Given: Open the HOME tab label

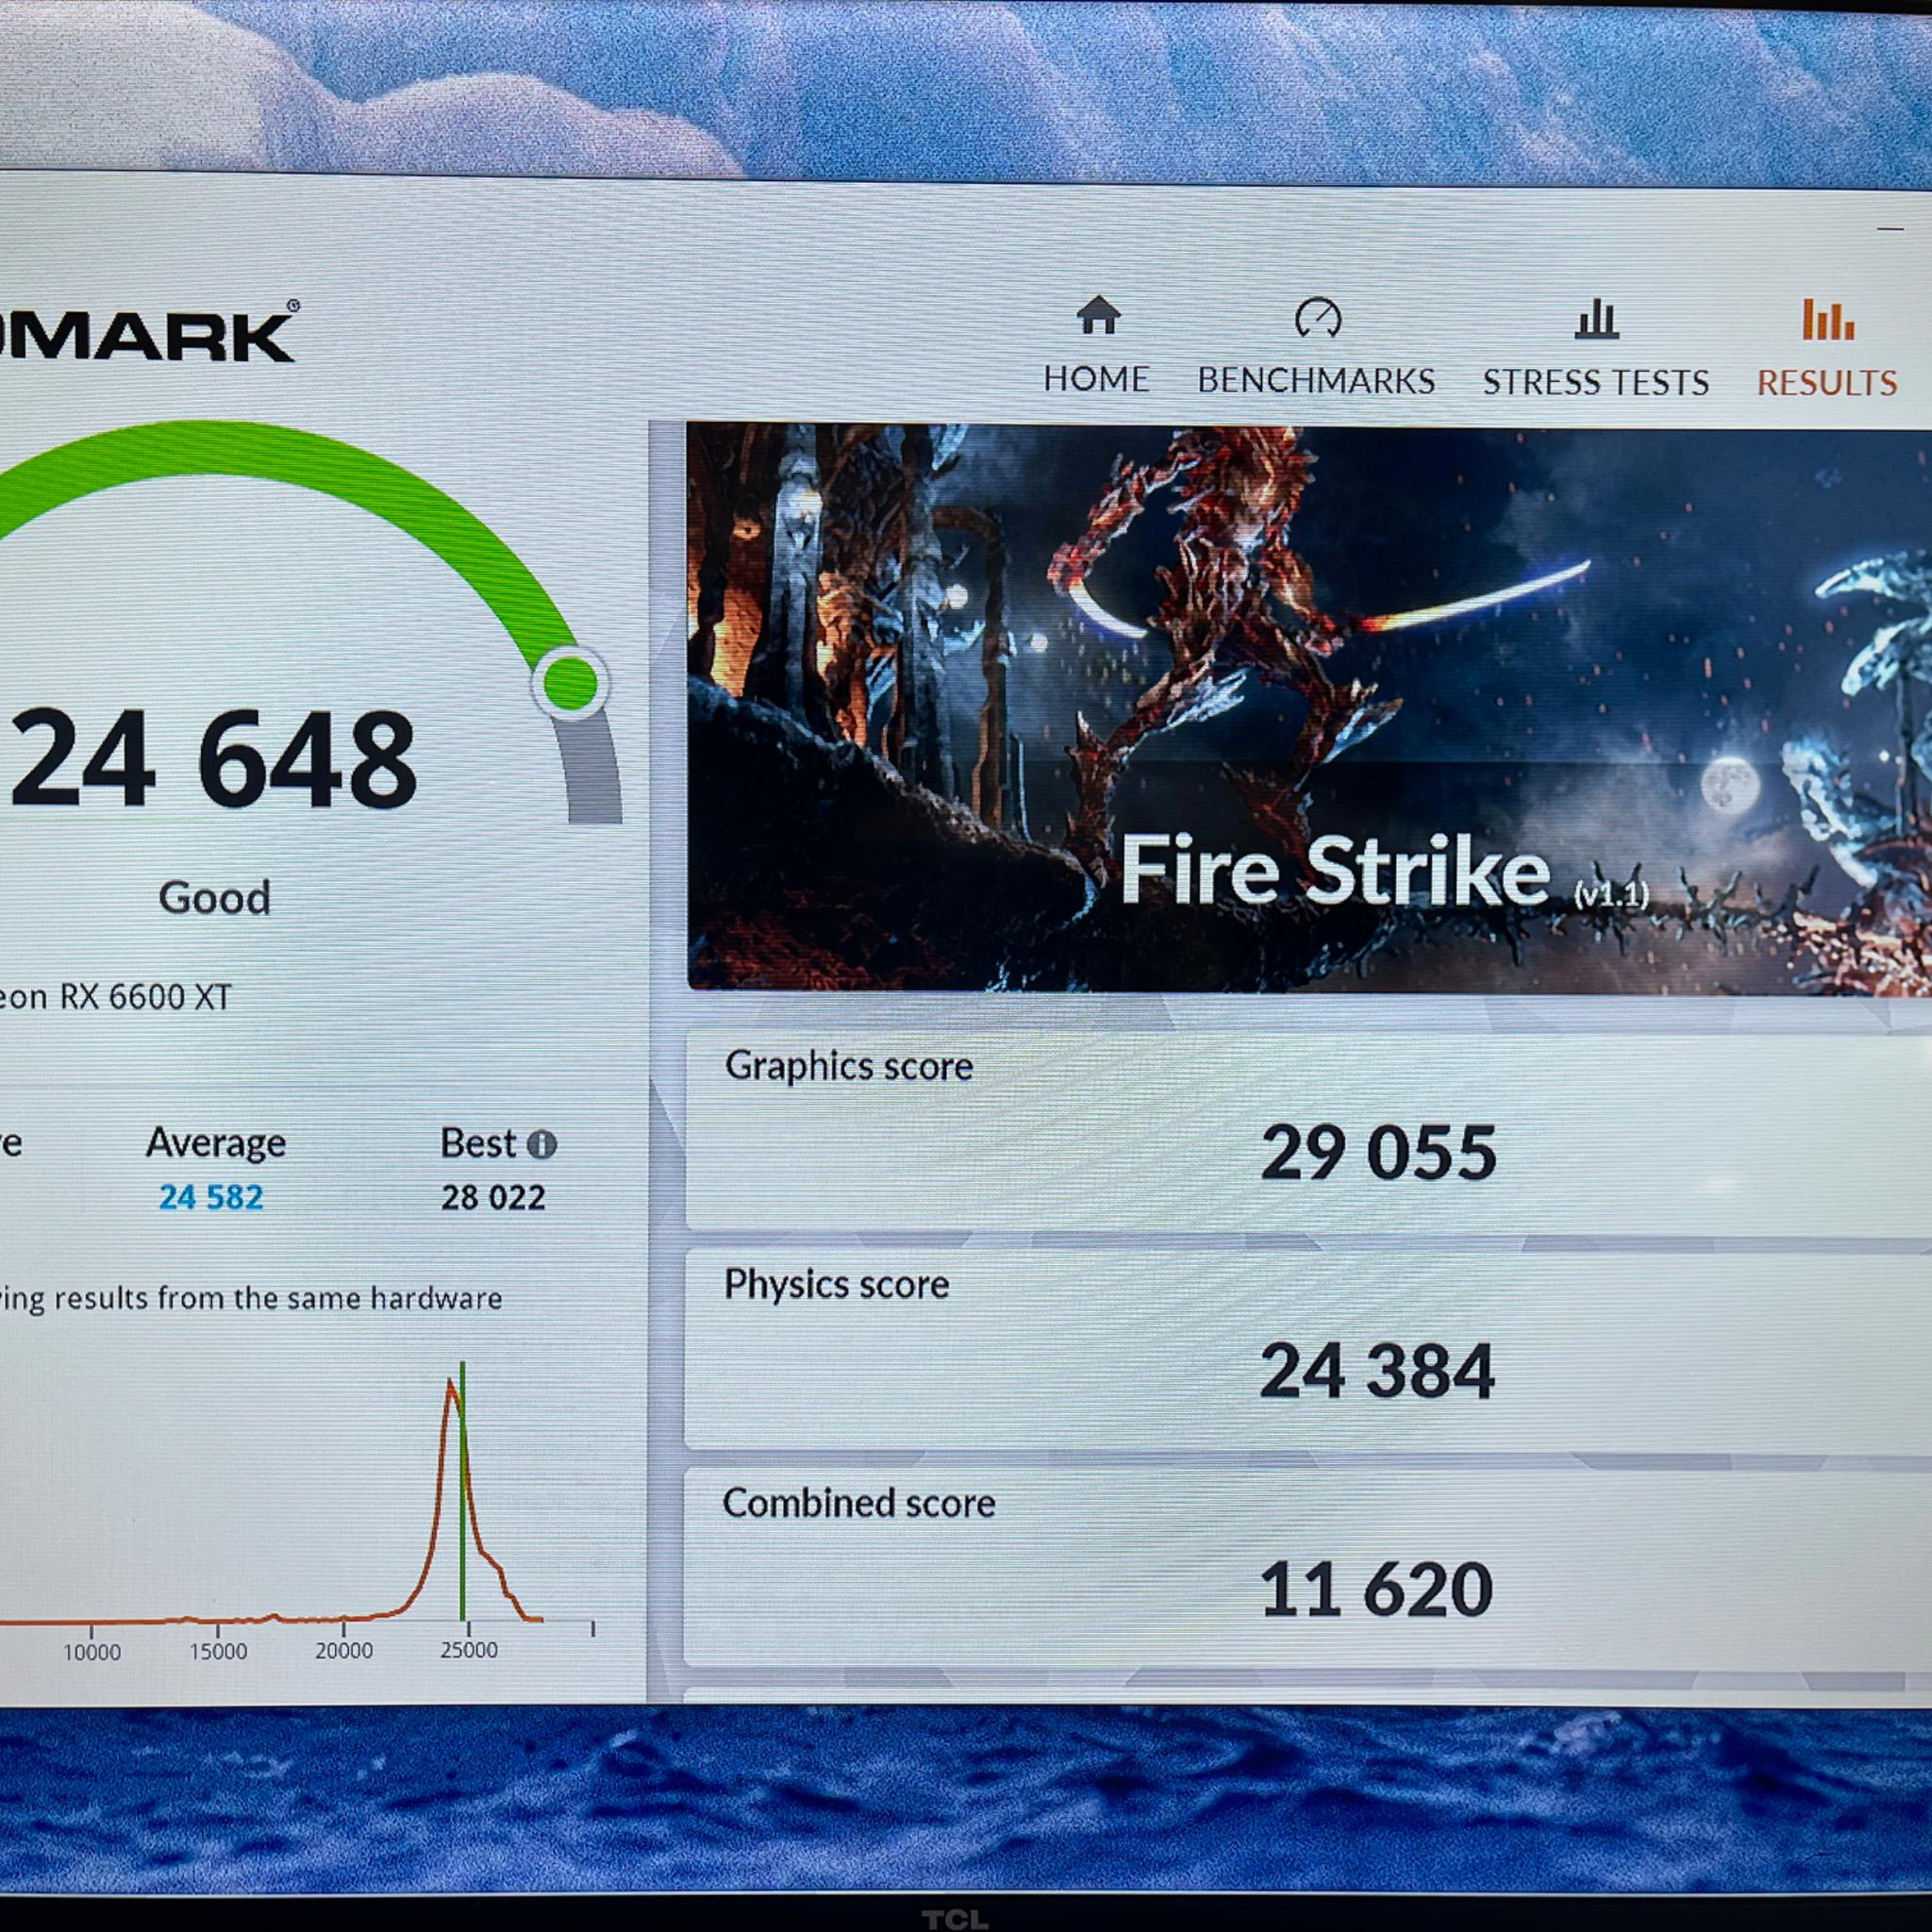Looking at the screenshot, I should pos(1096,379).
